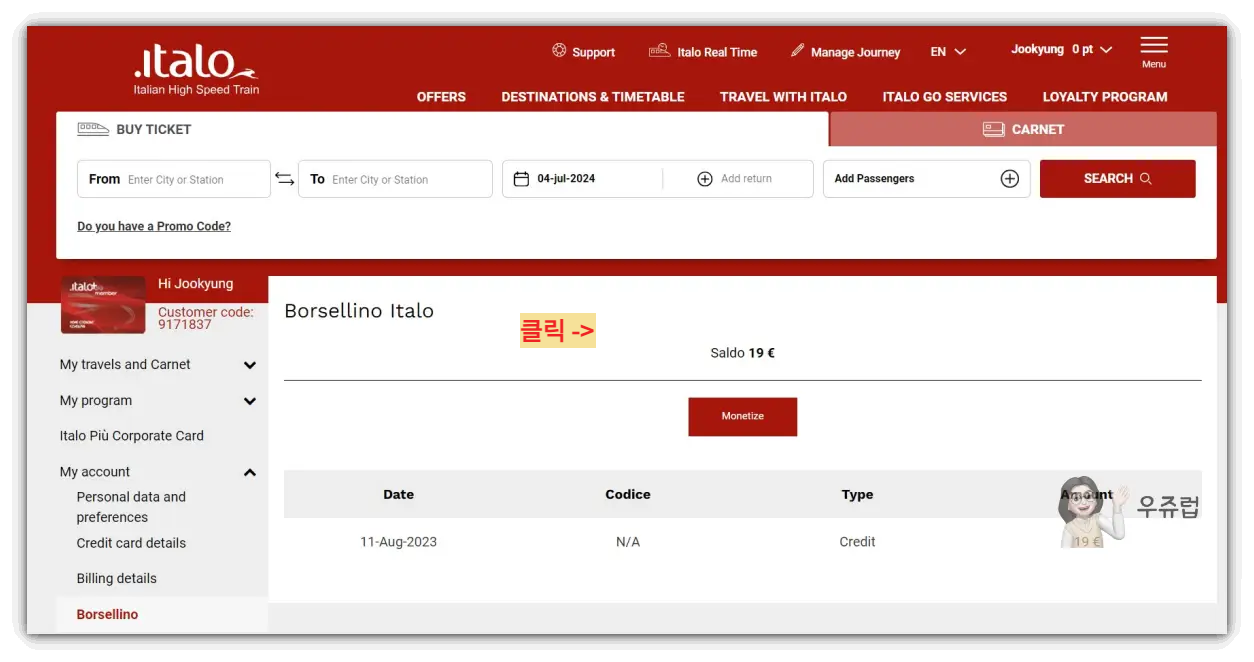Click the Add return plus icon

point(705,179)
